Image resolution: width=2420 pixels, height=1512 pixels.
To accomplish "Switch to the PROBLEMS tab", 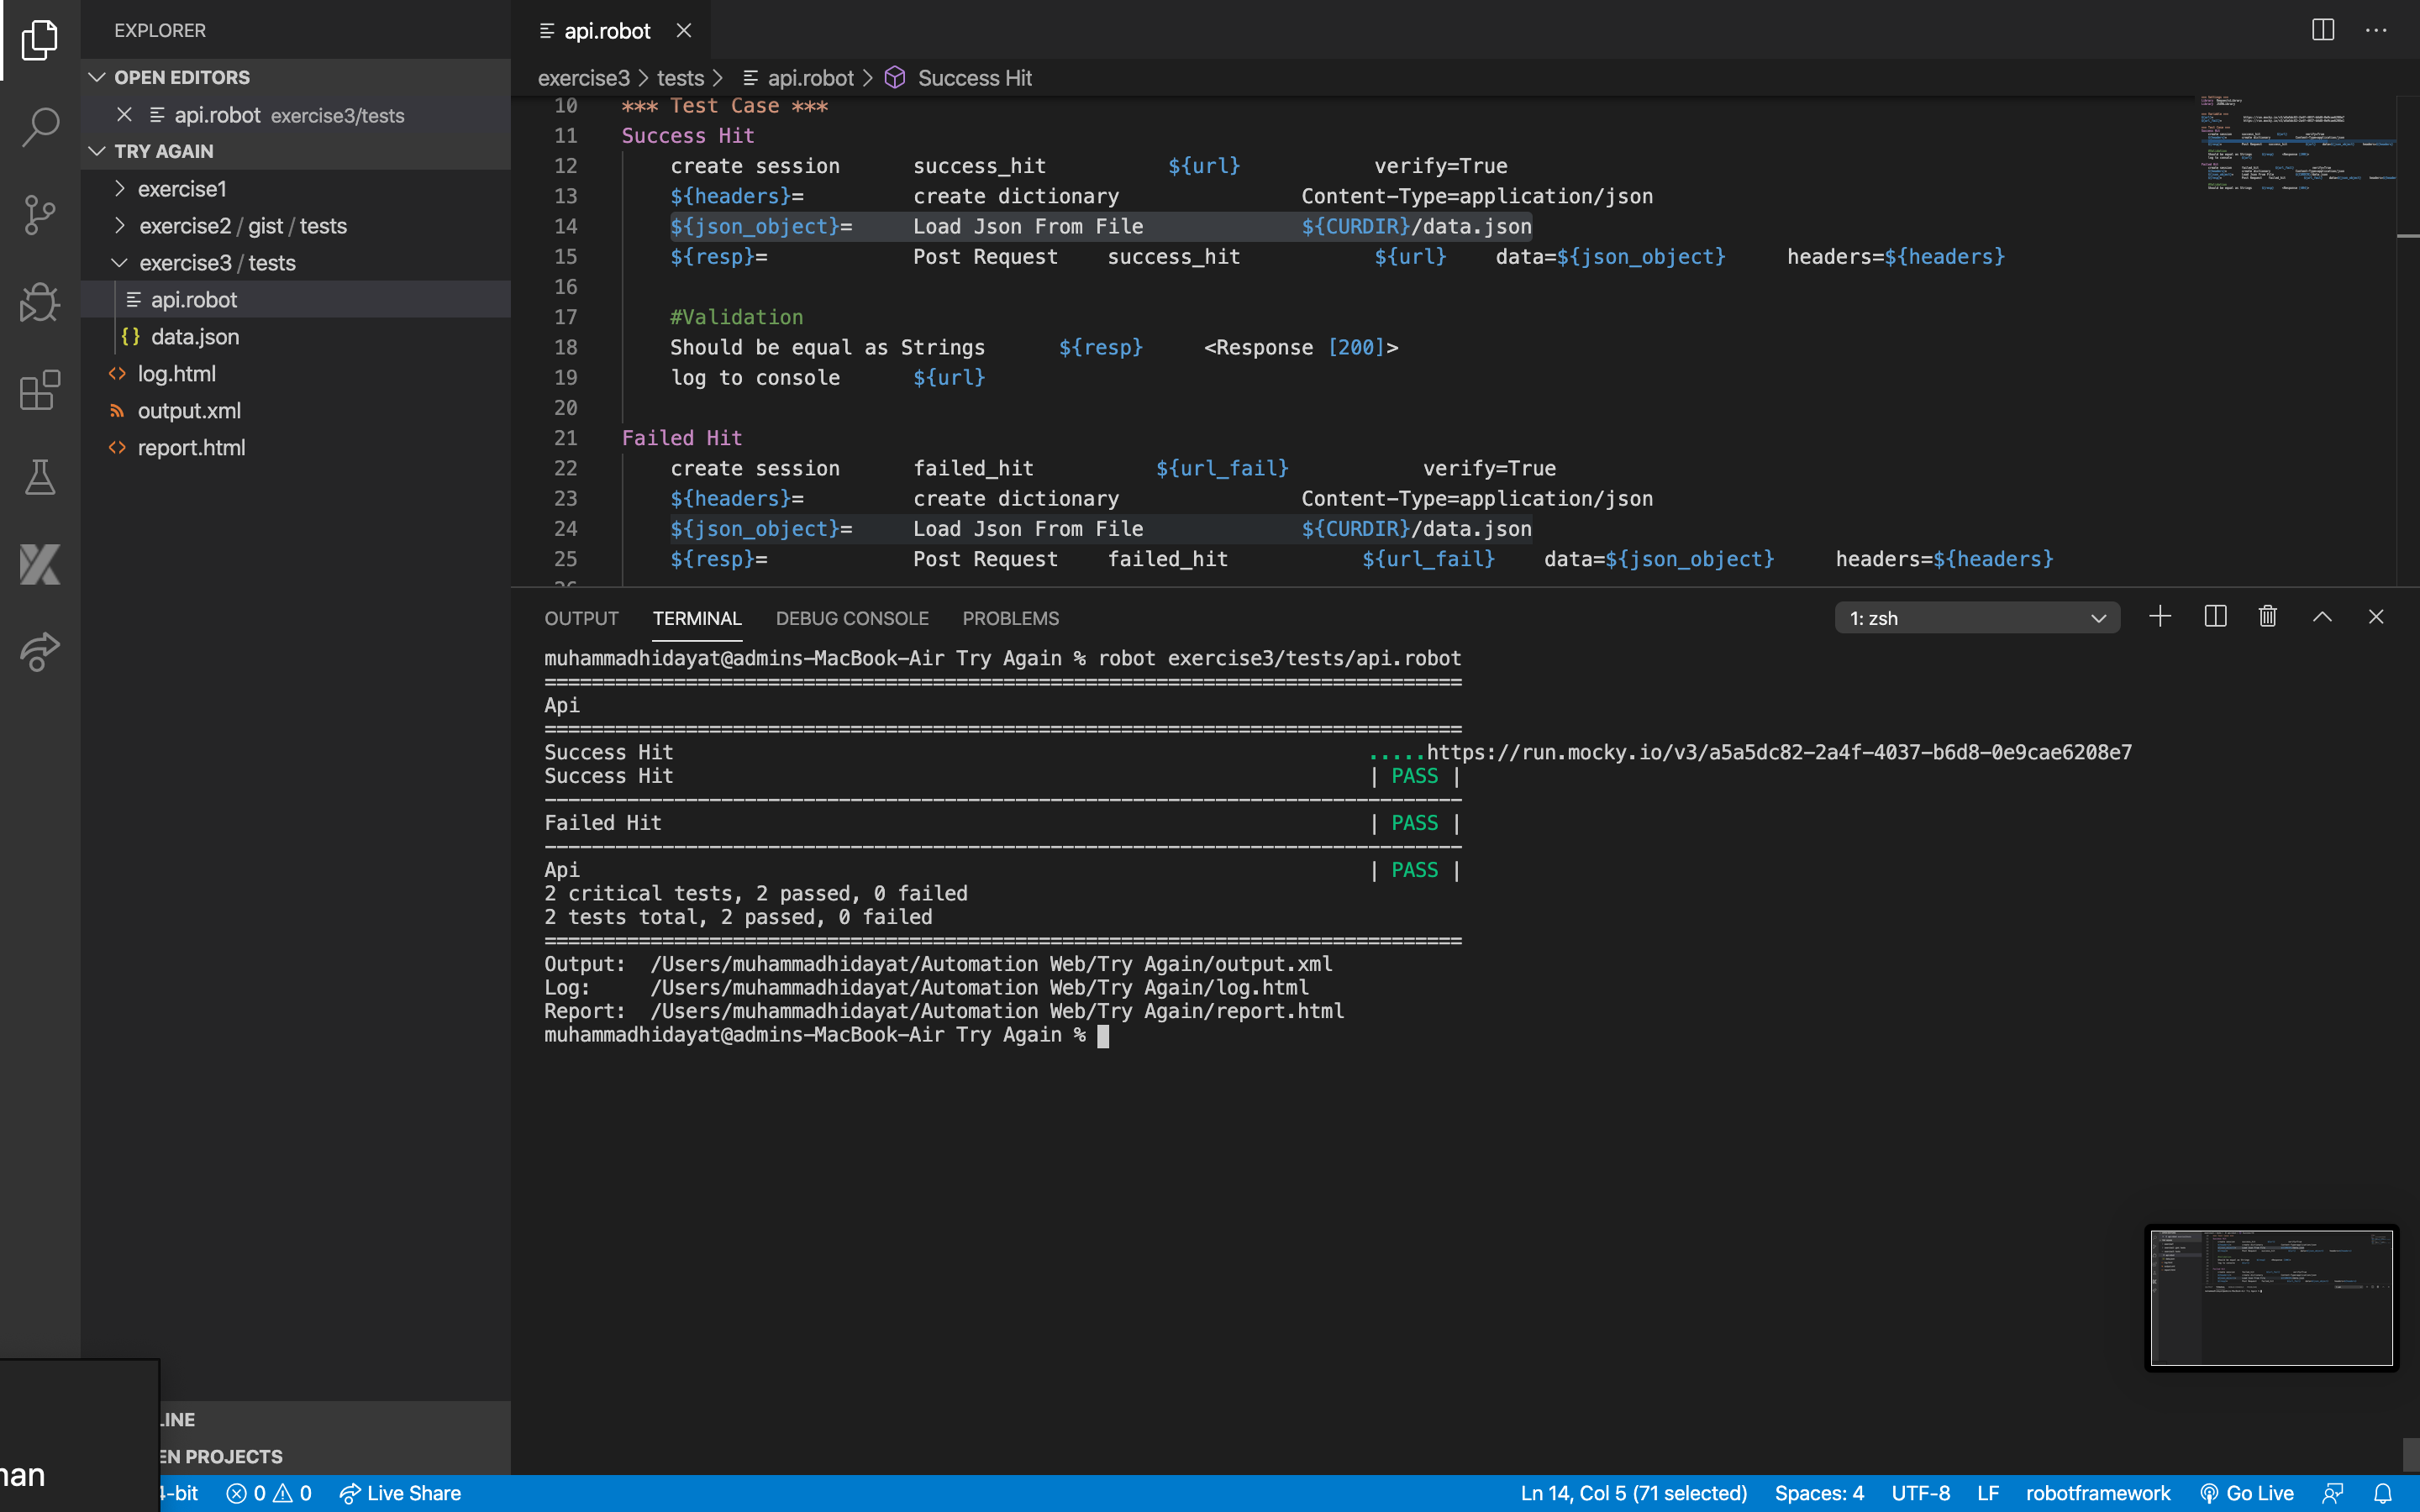I will point(1010,618).
